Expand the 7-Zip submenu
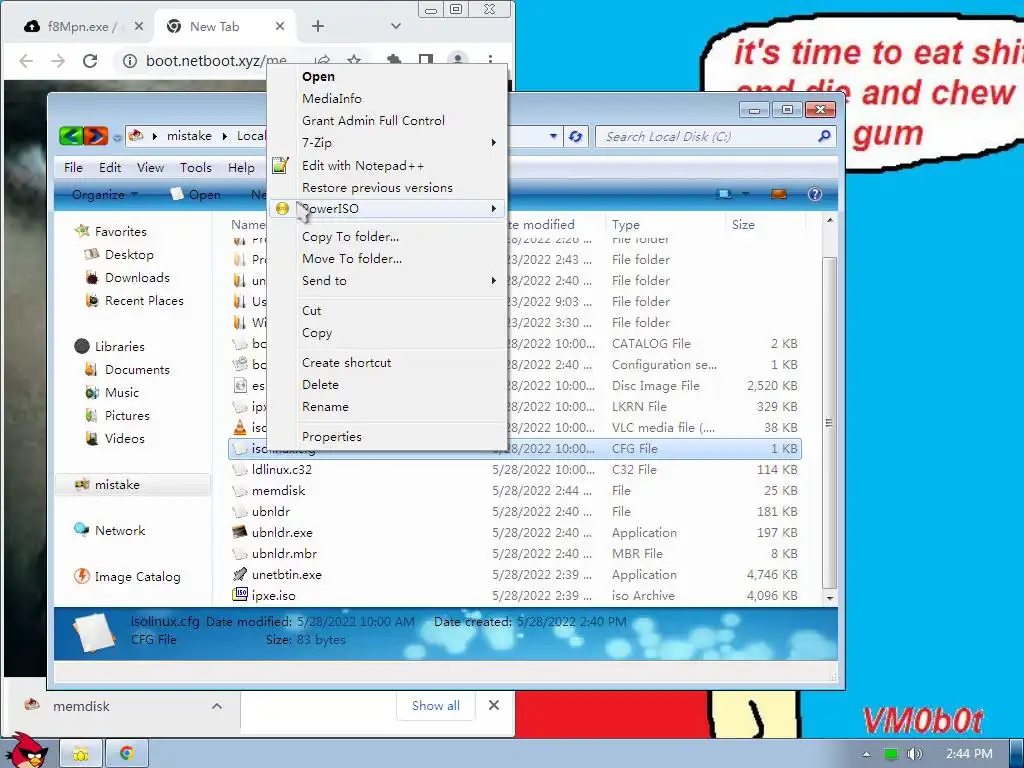The image size is (1024, 768). (387, 142)
